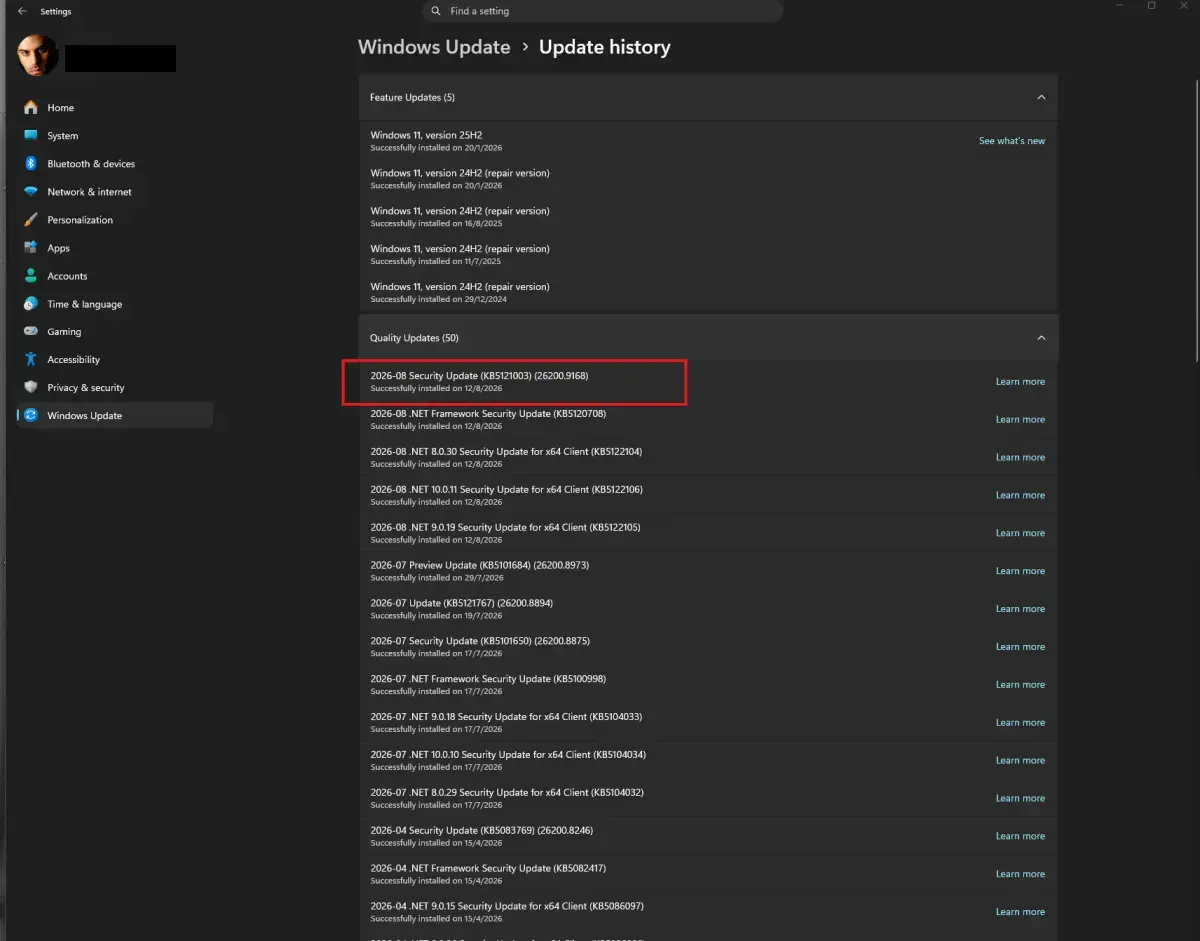The width and height of the screenshot is (1200, 941).
Task: Select 2026-04 Security Update (KB5083769) entry
Action: click(x=708, y=836)
